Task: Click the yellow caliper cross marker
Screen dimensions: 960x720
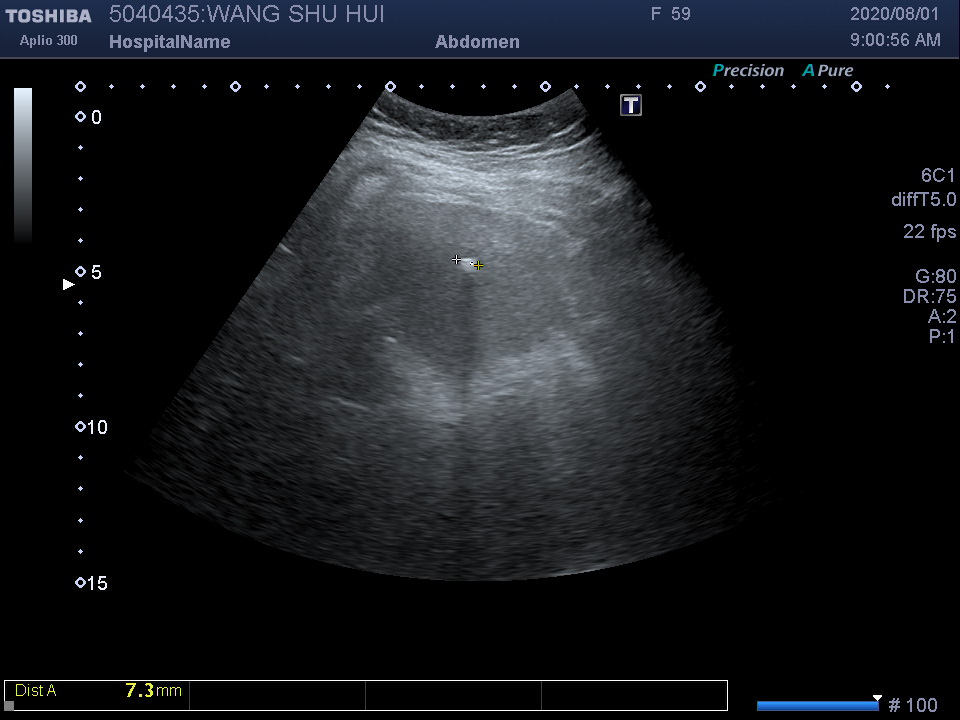Action: click(x=479, y=266)
